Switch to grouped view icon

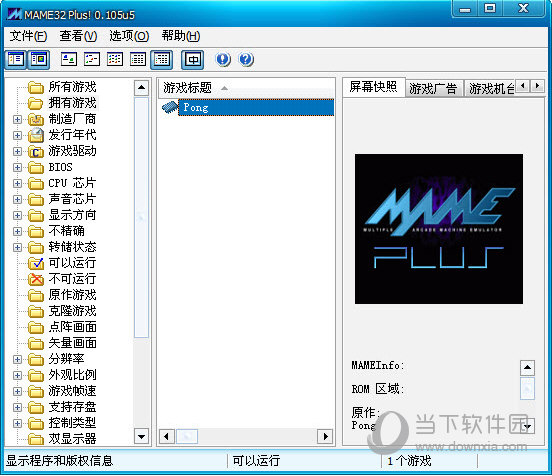[162, 59]
